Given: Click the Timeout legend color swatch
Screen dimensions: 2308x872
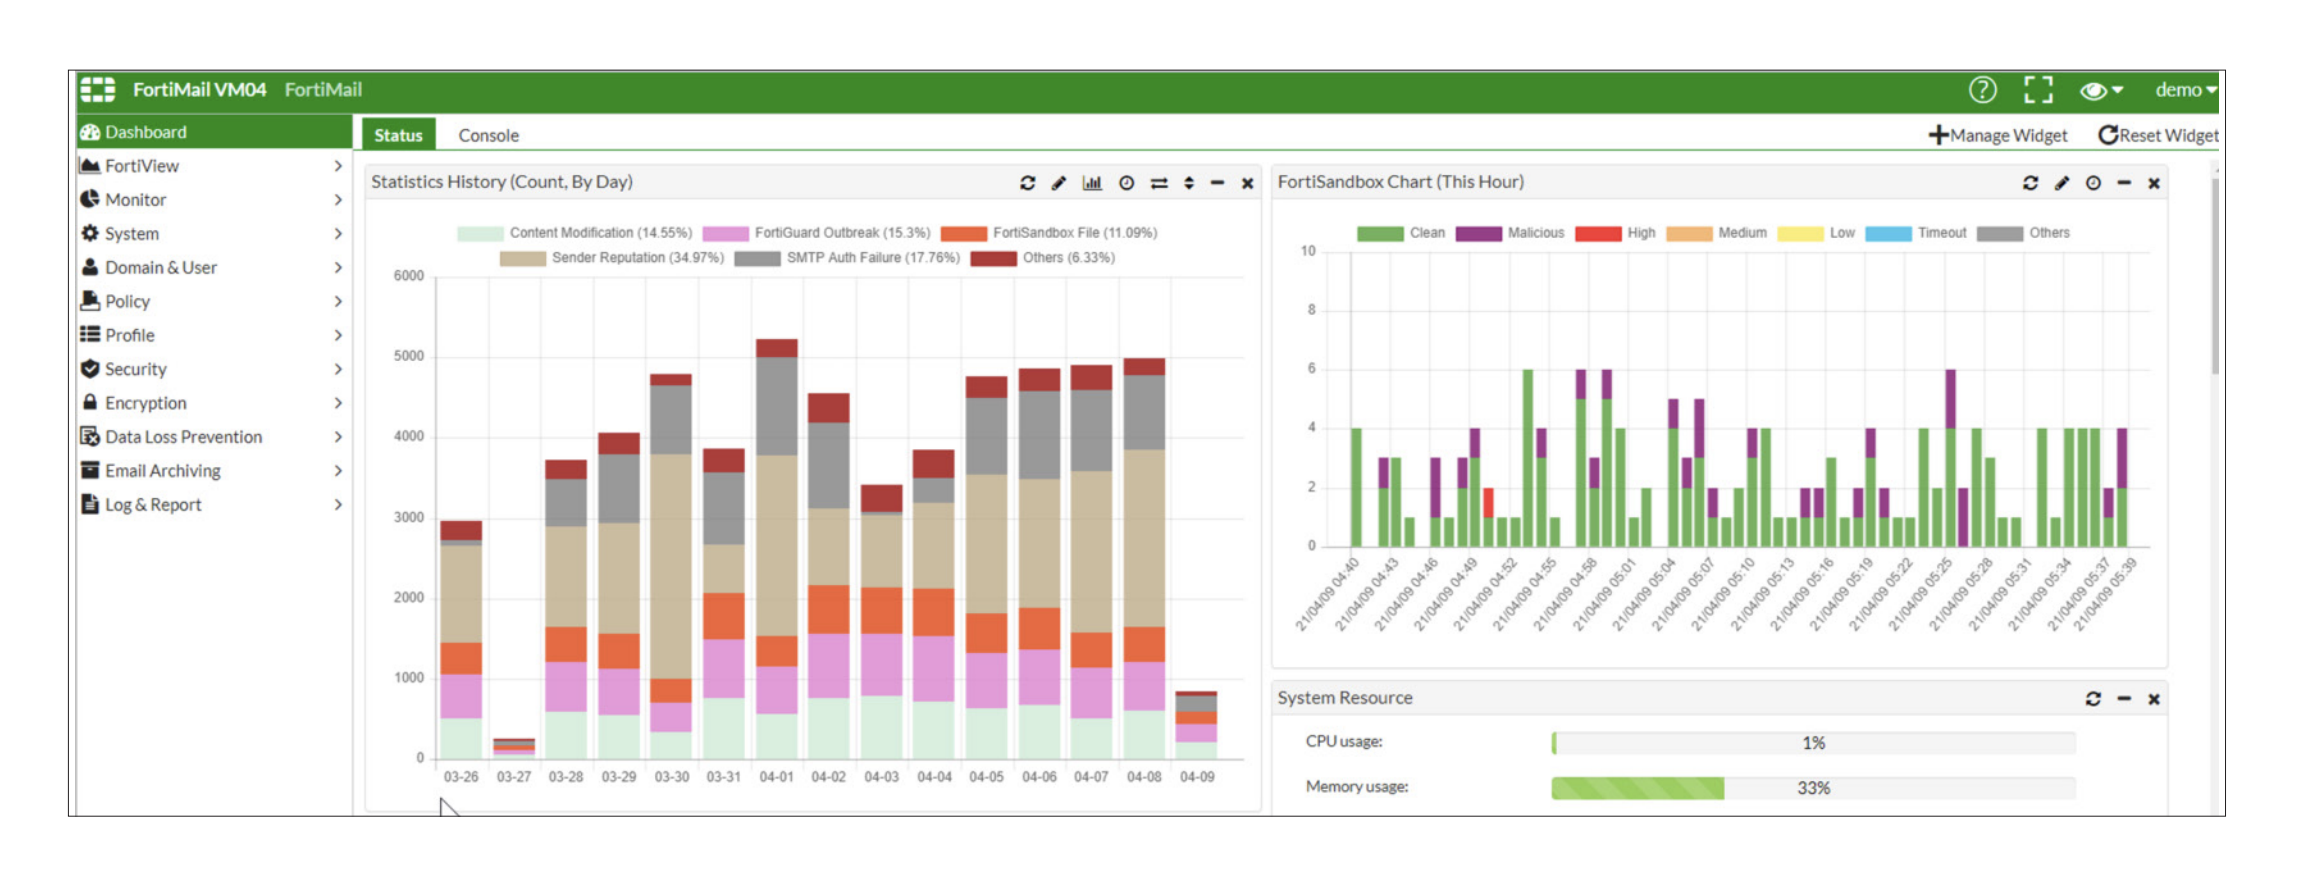Looking at the screenshot, I should [x=1888, y=234].
